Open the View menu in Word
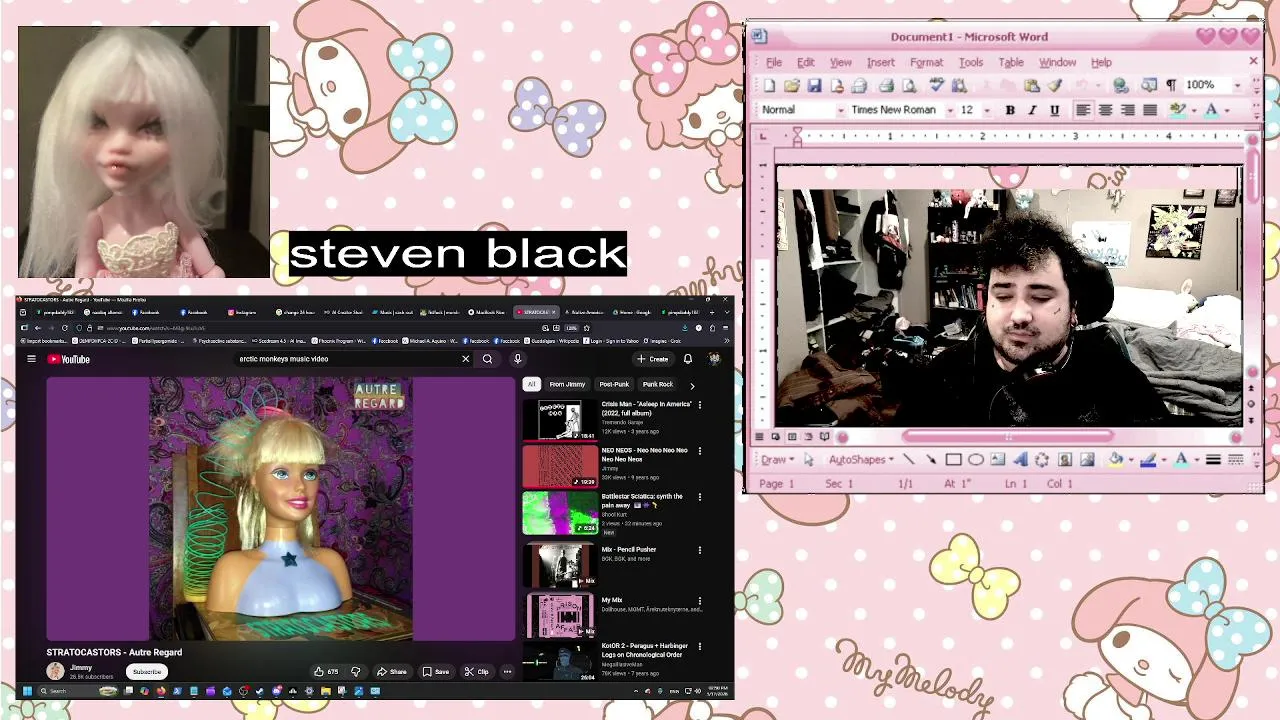The image size is (1280, 720). point(840,62)
